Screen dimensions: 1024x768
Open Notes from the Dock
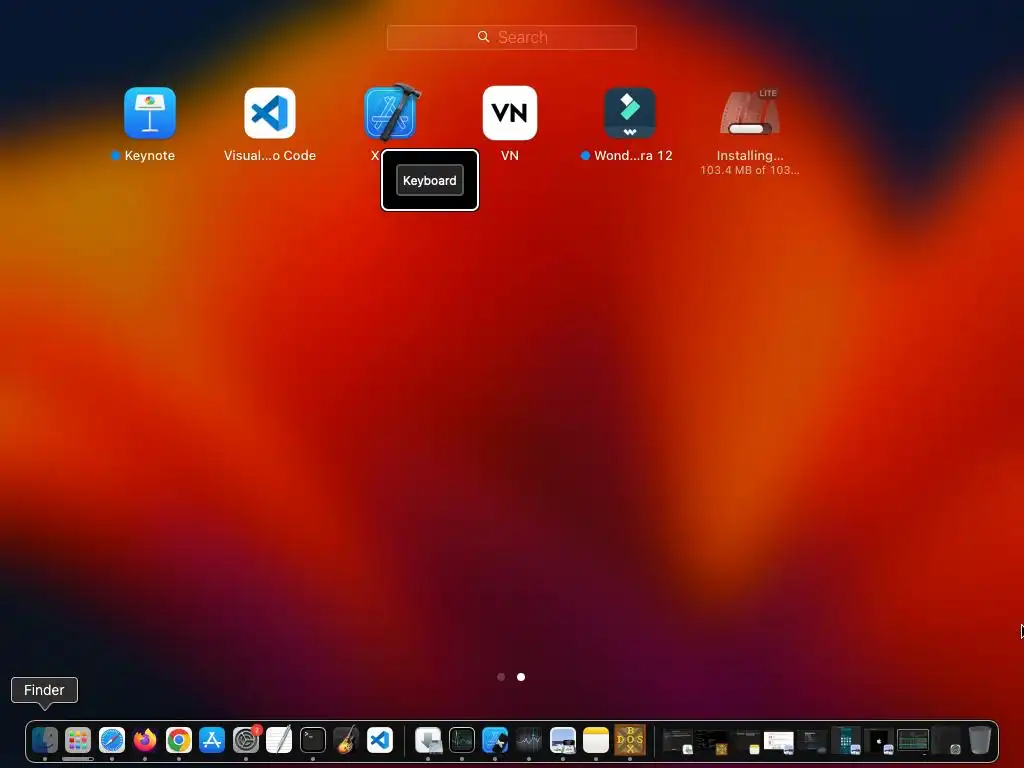click(596, 741)
